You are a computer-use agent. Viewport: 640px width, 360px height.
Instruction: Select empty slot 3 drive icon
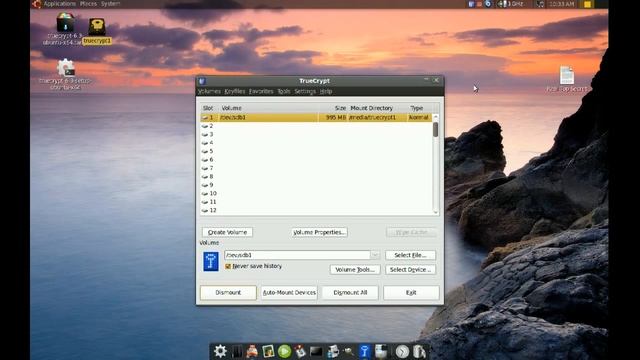[205, 135]
